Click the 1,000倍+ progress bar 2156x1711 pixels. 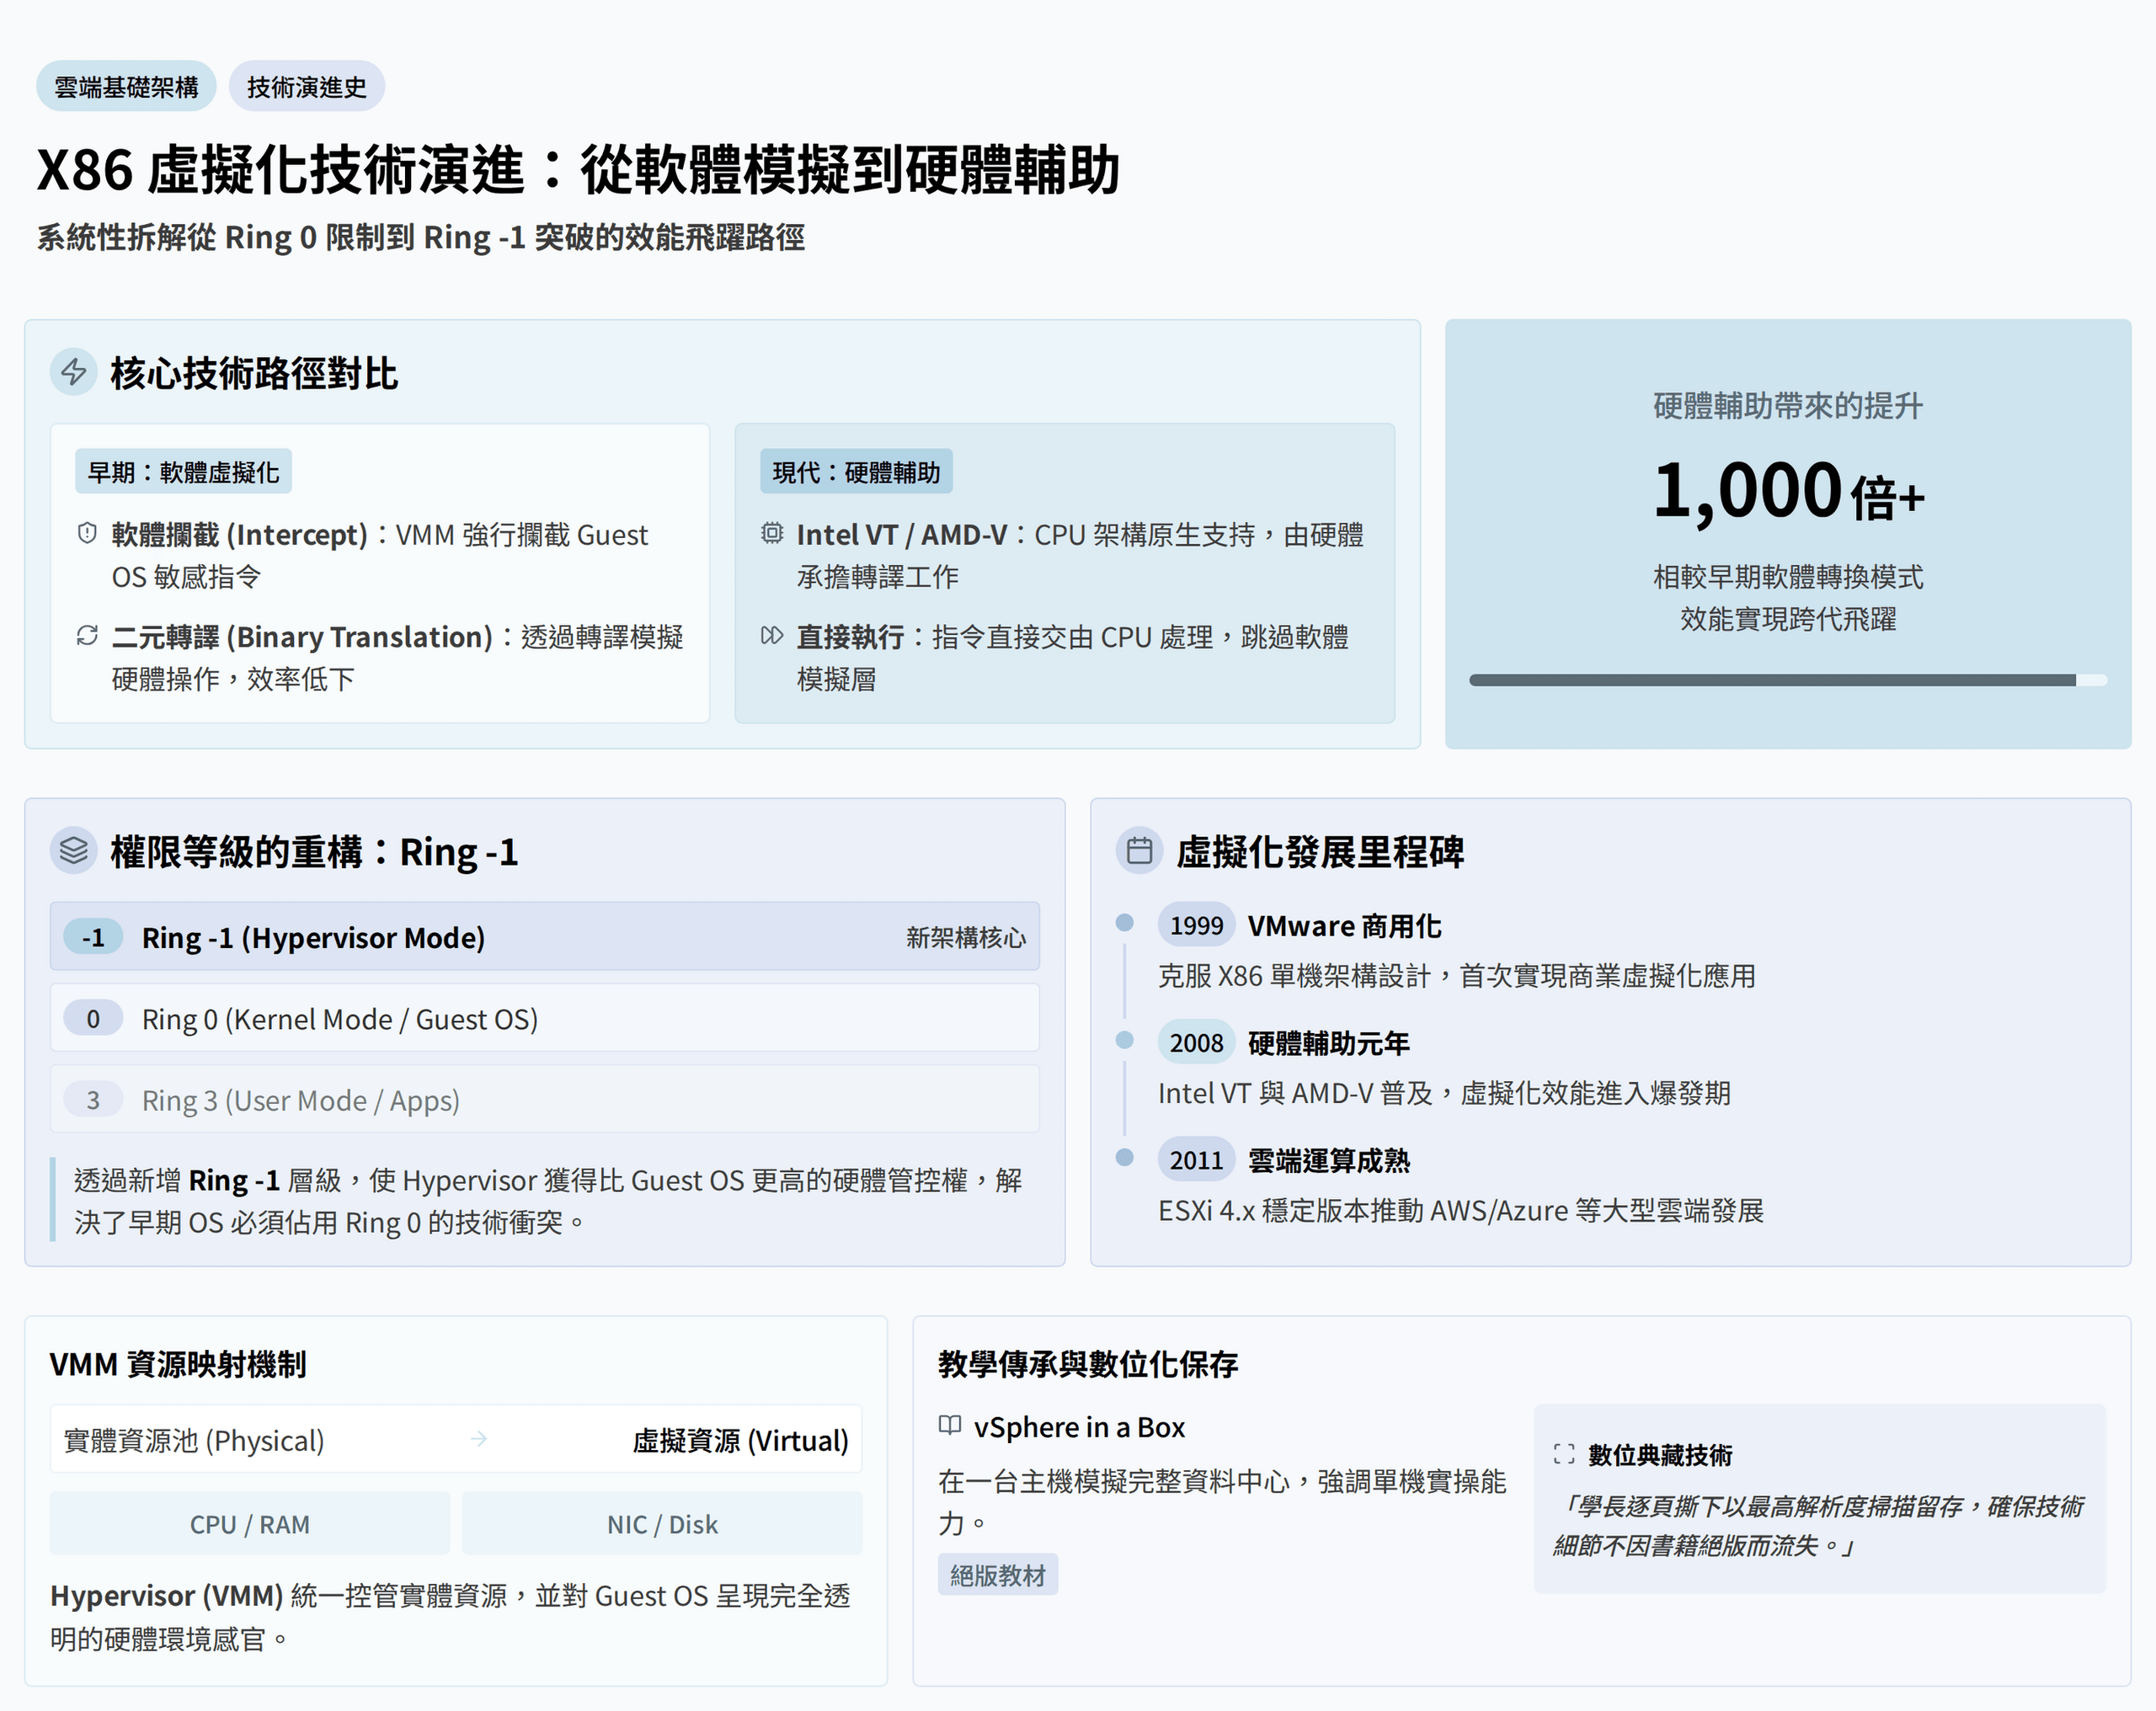tap(1787, 680)
